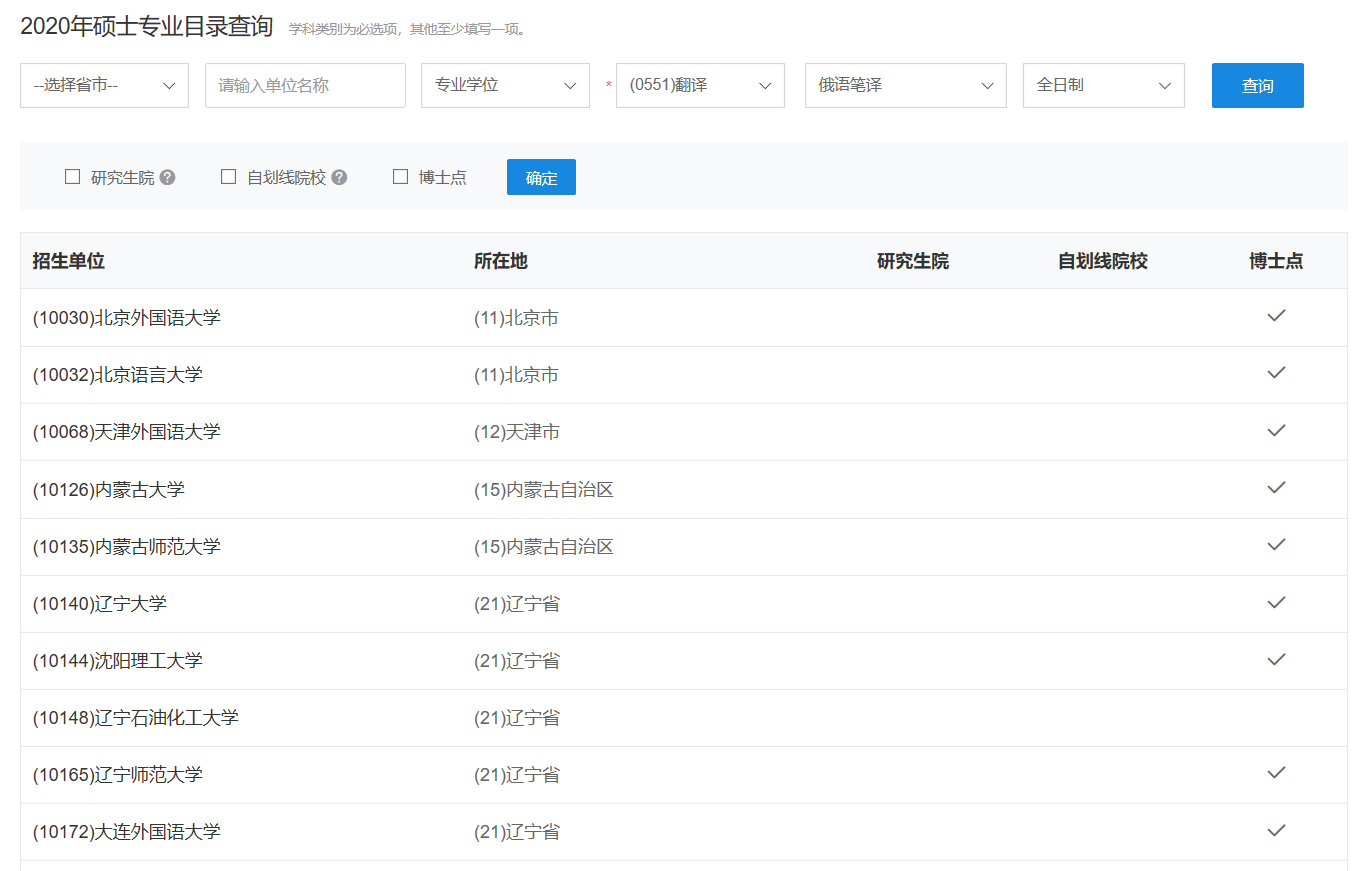Click 博士点 checkmark in 辽宁师范大学 row

coord(1276,773)
